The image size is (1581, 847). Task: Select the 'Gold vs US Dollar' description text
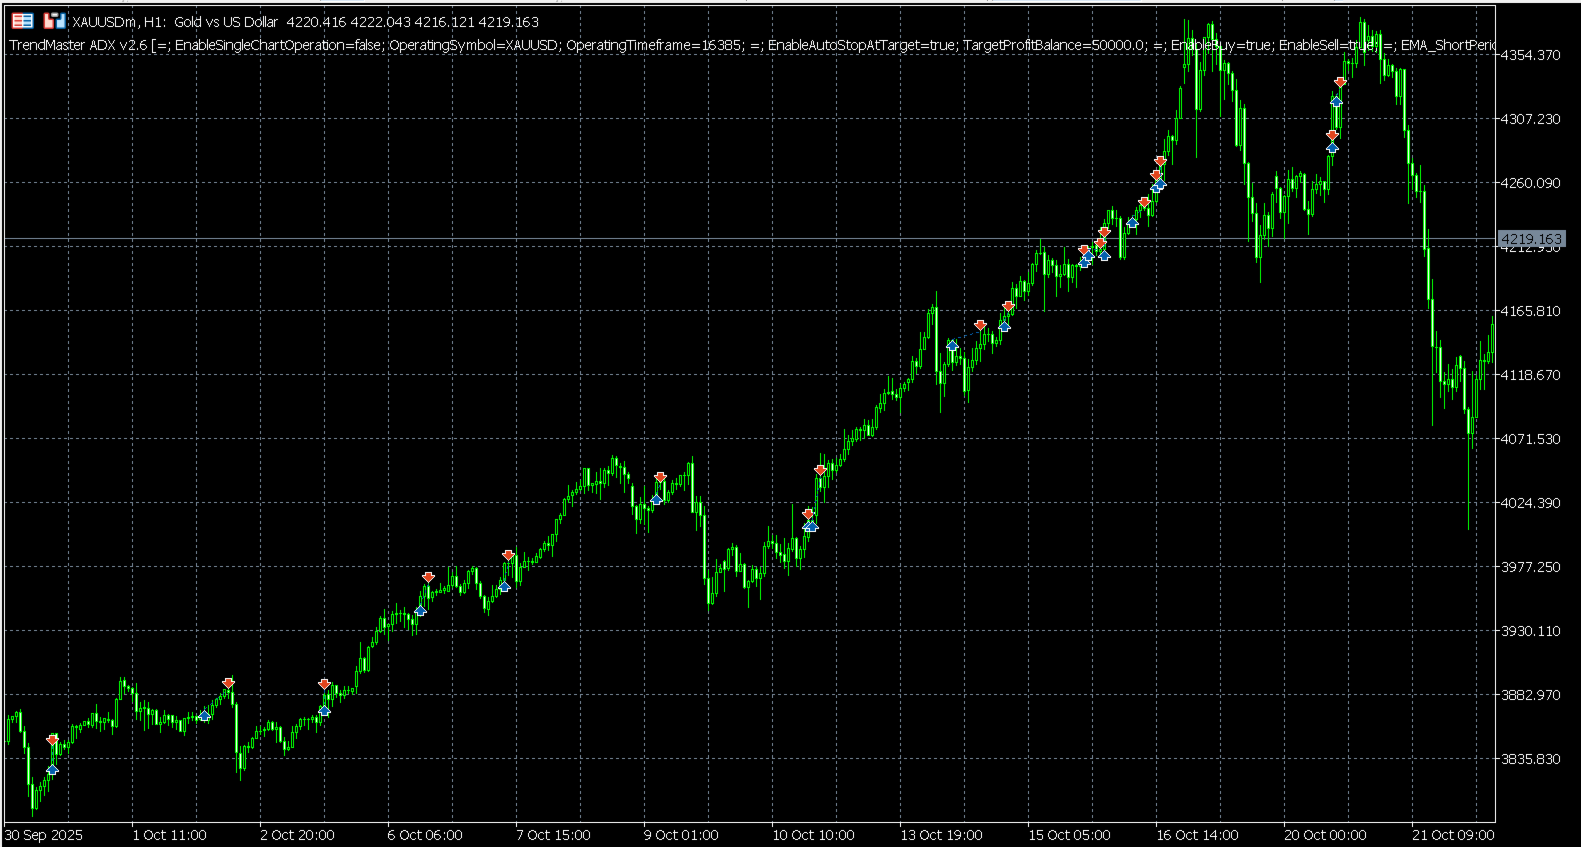tap(226, 22)
